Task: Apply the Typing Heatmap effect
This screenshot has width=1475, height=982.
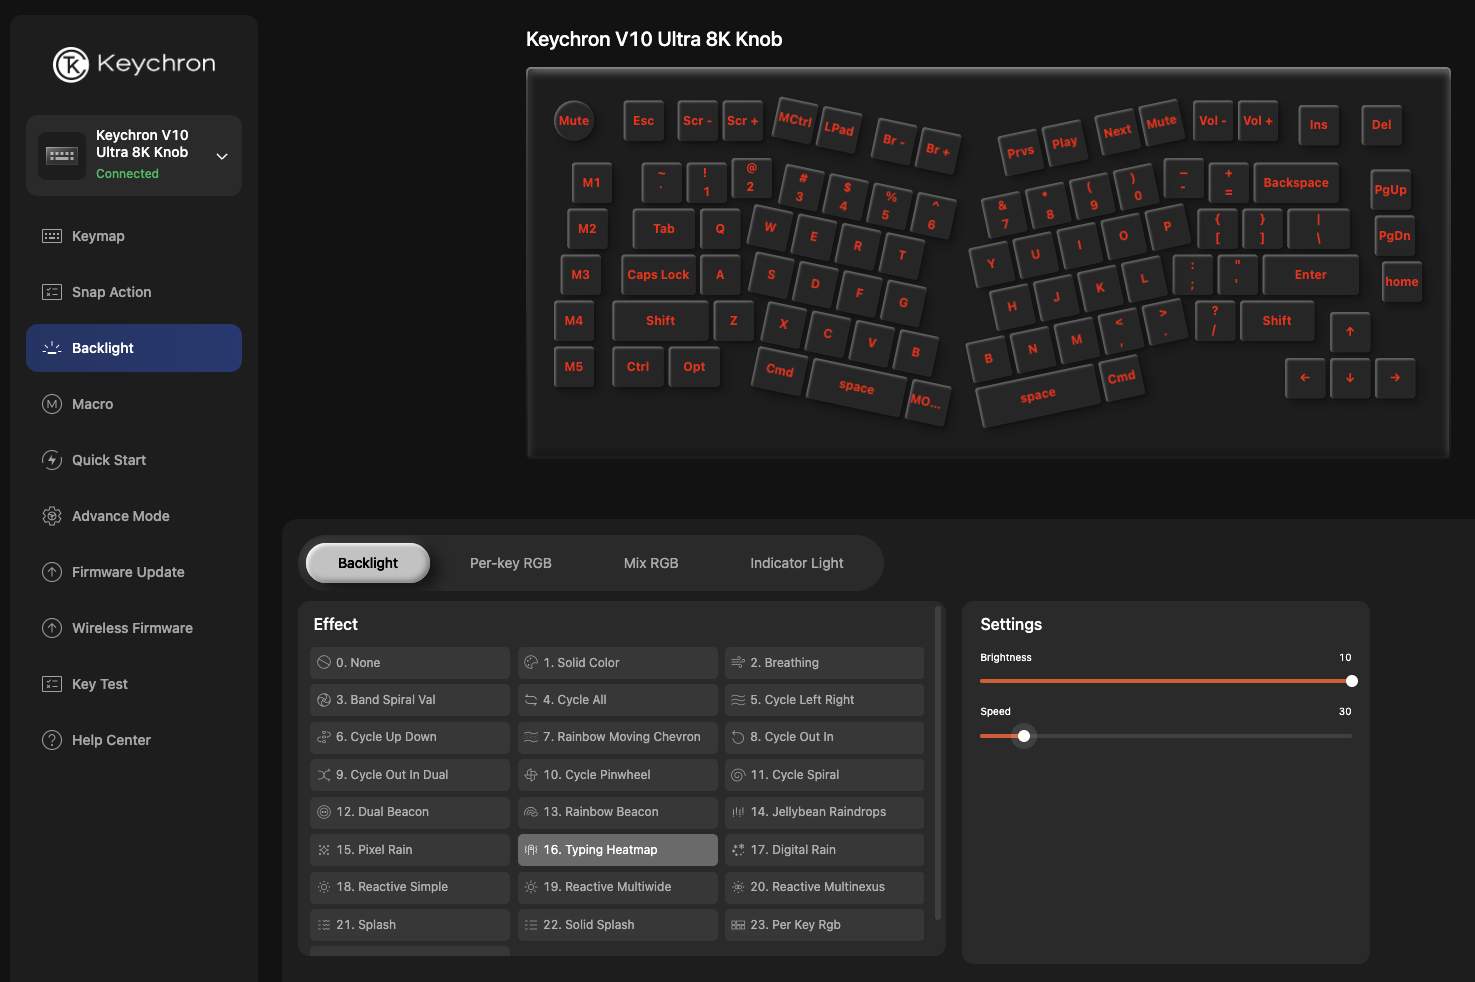Action: 617,850
